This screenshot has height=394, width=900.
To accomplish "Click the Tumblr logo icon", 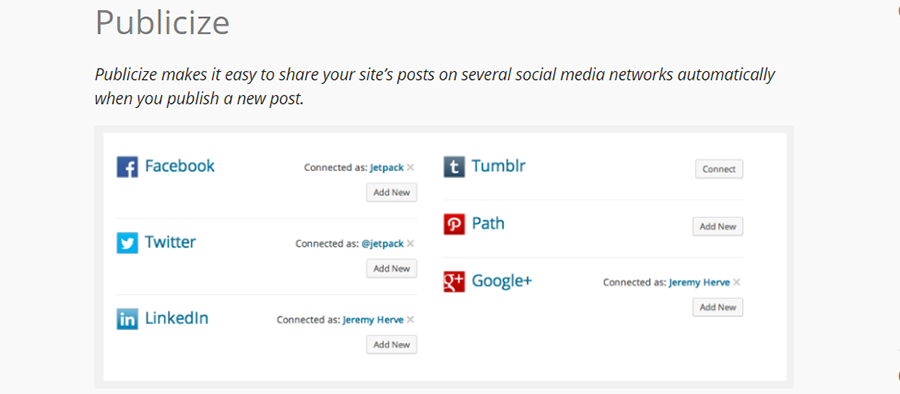I will pos(454,167).
